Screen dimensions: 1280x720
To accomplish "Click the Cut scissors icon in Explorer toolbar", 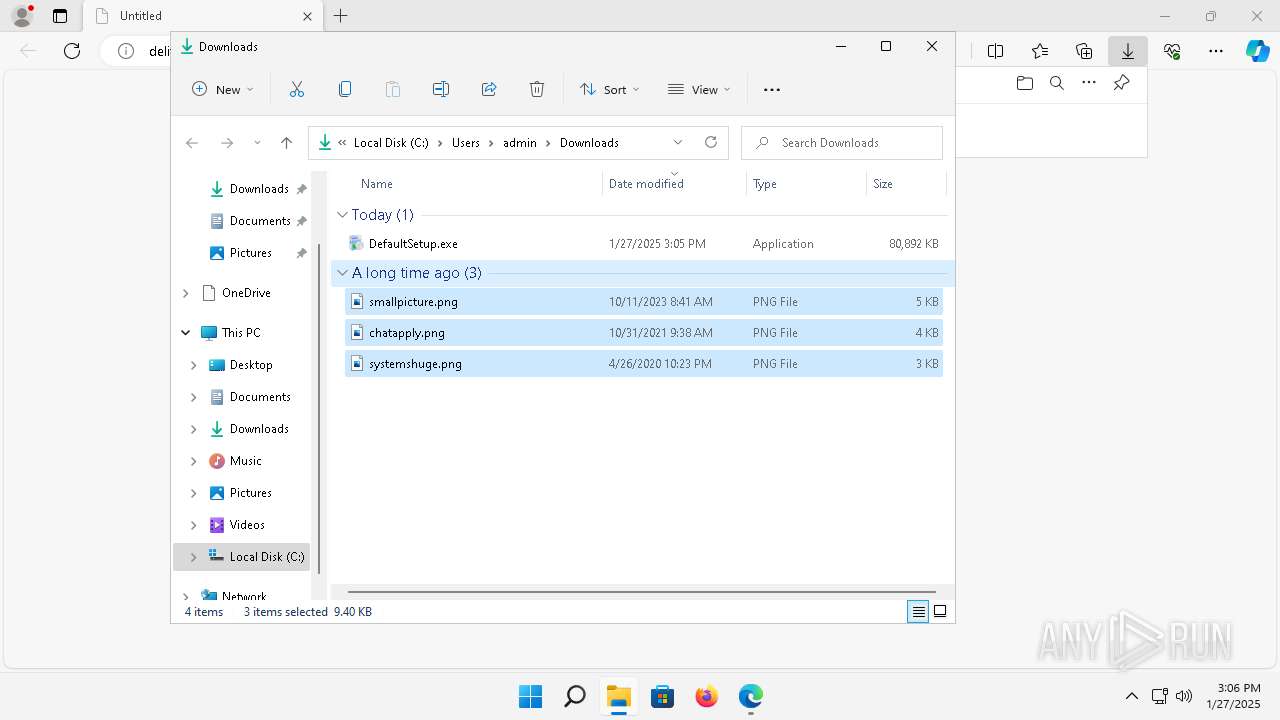I will point(297,89).
